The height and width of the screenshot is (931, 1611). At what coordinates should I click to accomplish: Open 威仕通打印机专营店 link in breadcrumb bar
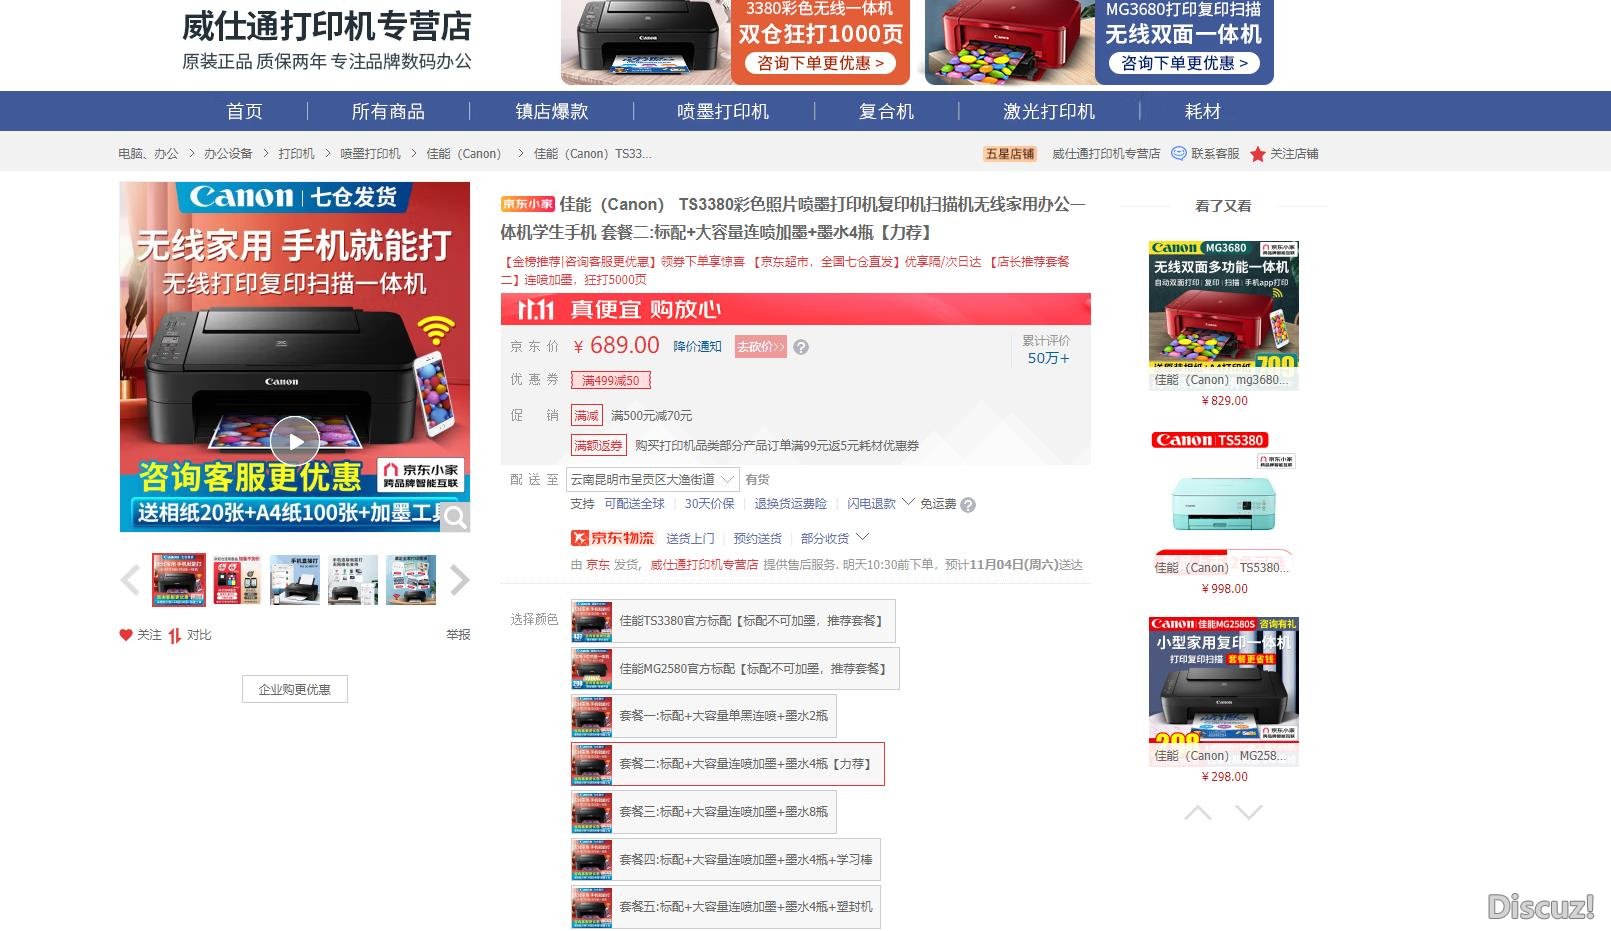coord(1106,154)
